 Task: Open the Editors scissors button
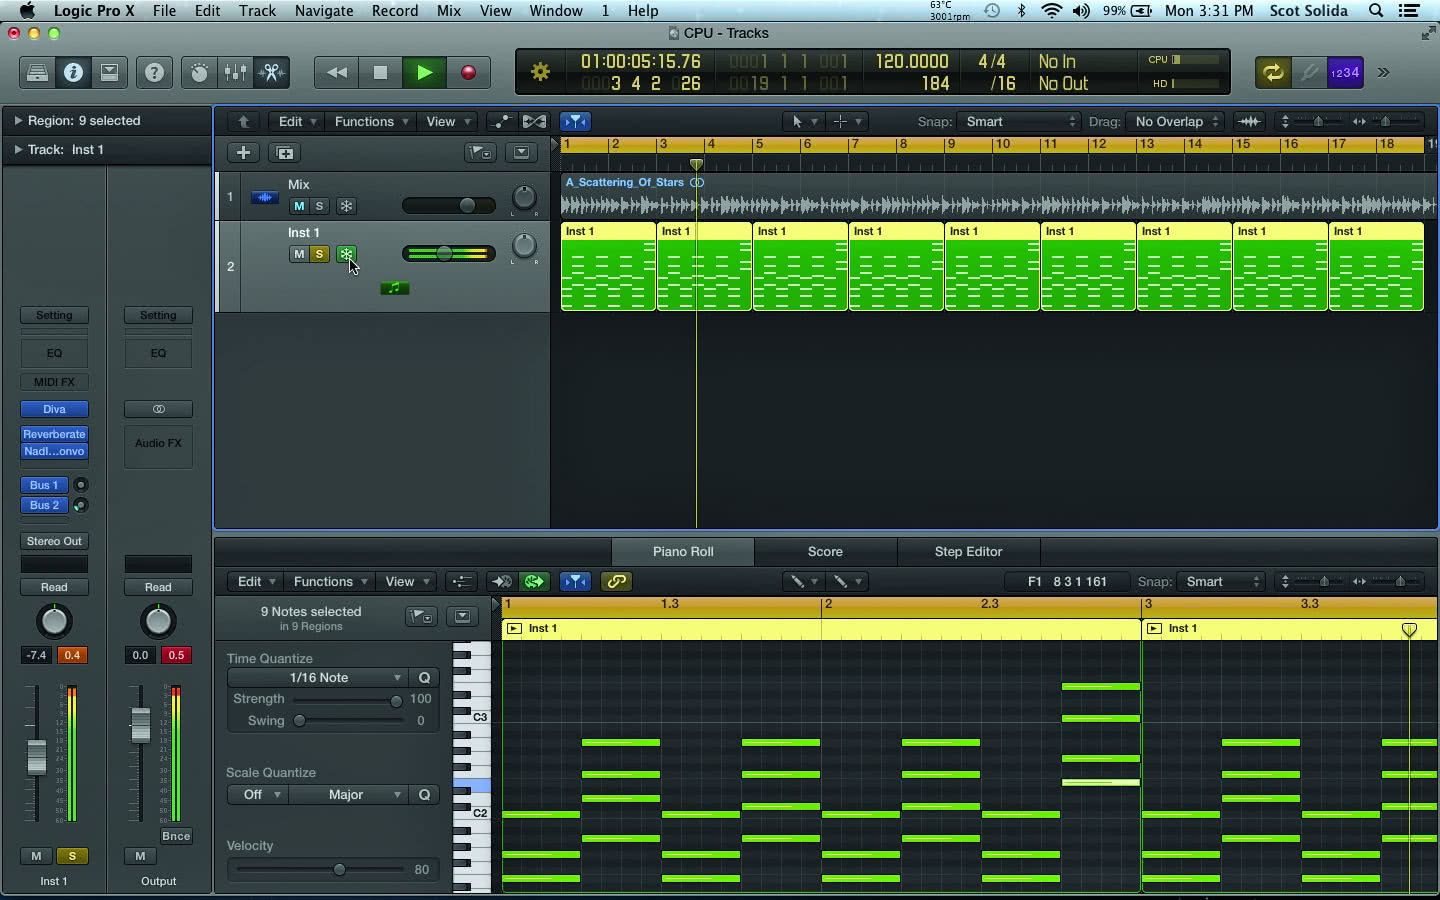click(271, 73)
